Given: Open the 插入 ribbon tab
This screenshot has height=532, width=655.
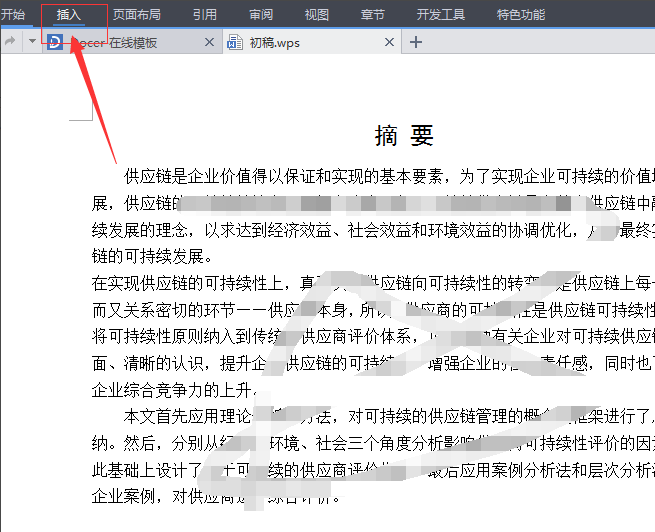Looking at the screenshot, I should click(69, 15).
